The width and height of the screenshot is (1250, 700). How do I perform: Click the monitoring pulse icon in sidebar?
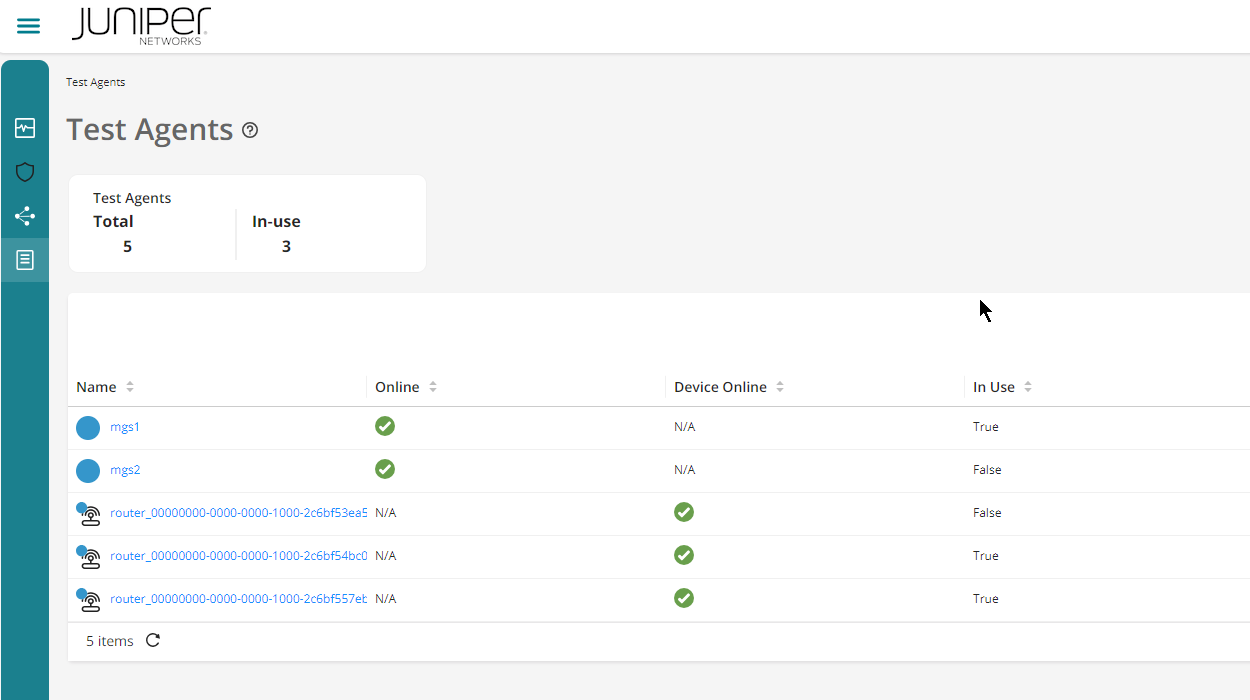coord(25,128)
